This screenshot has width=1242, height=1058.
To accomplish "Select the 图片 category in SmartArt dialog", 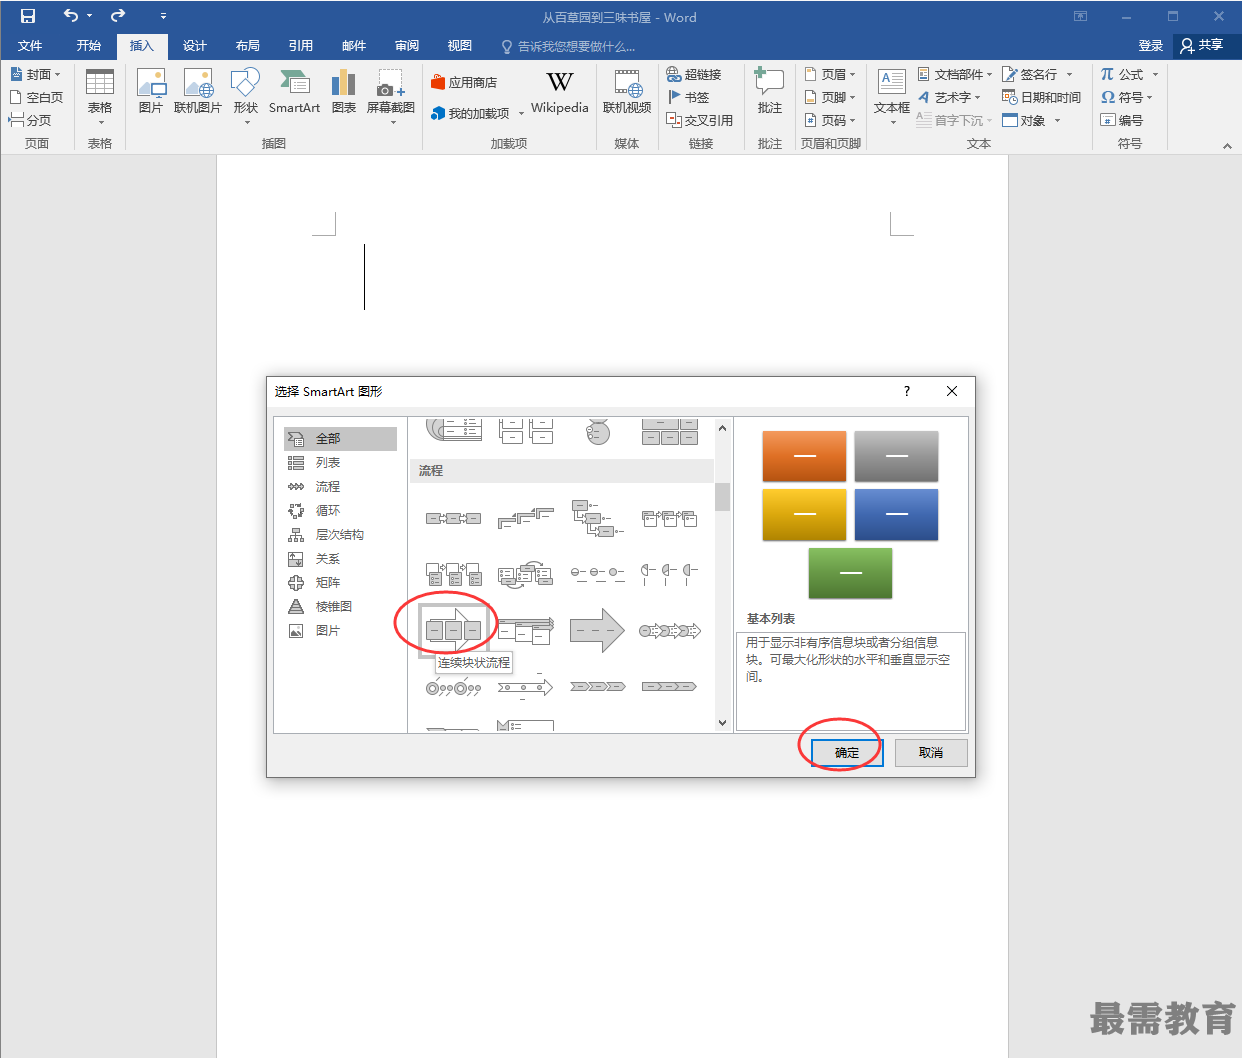I will [340, 631].
